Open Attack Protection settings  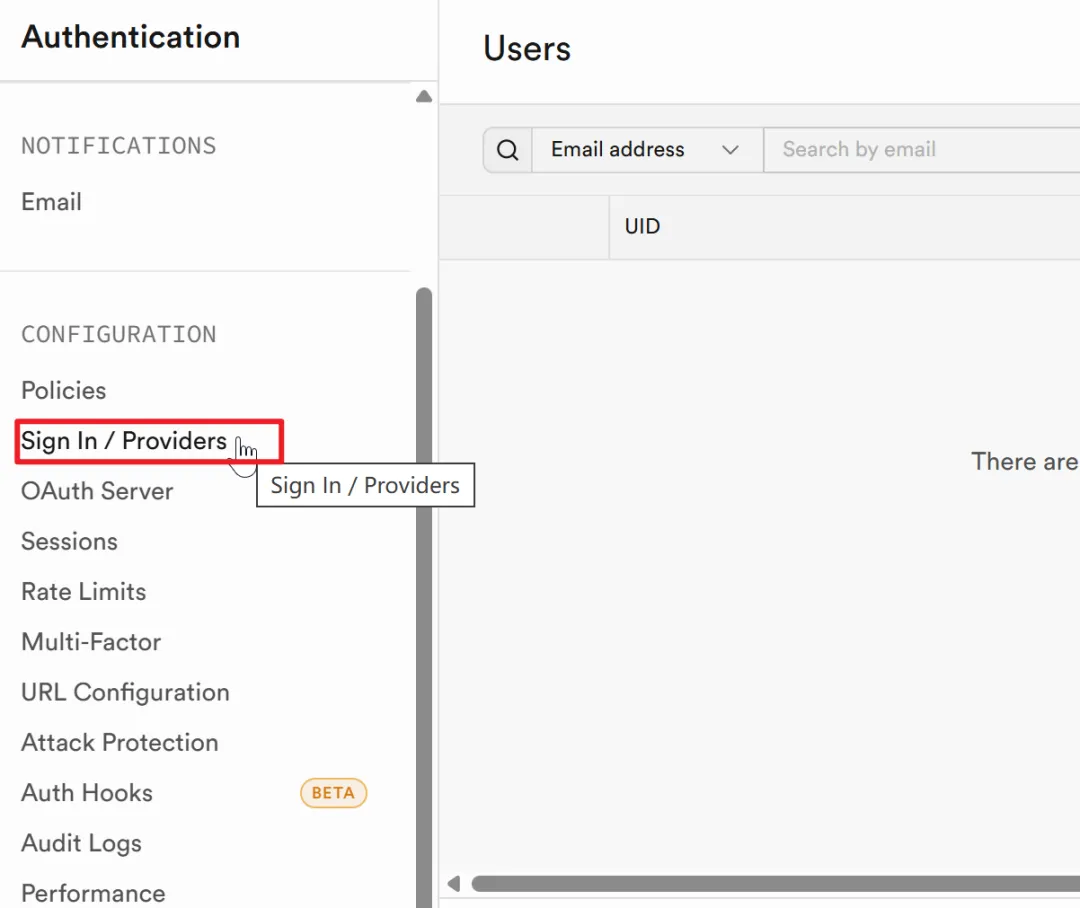tap(120, 742)
